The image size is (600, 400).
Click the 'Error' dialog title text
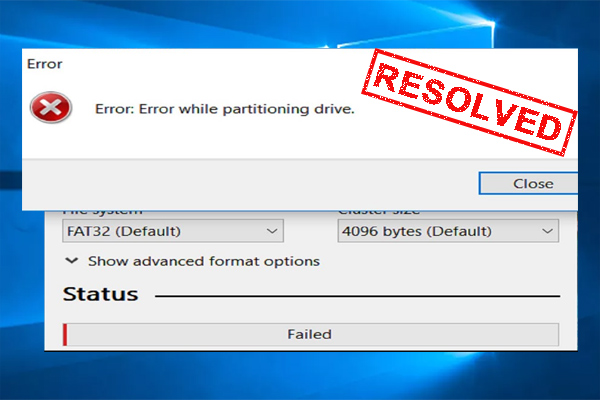pos(44,64)
